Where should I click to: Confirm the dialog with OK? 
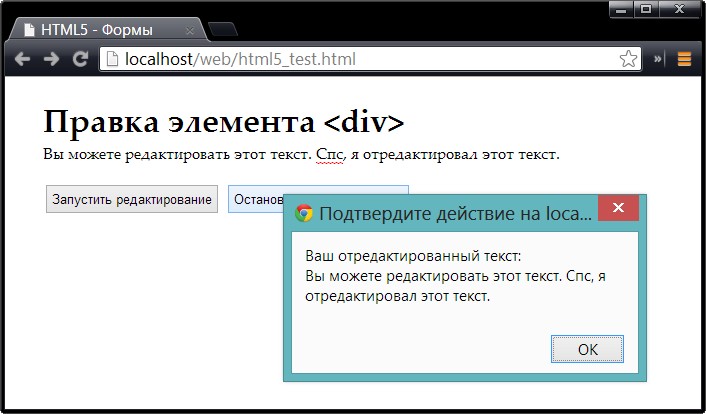[x=588, y=349]
